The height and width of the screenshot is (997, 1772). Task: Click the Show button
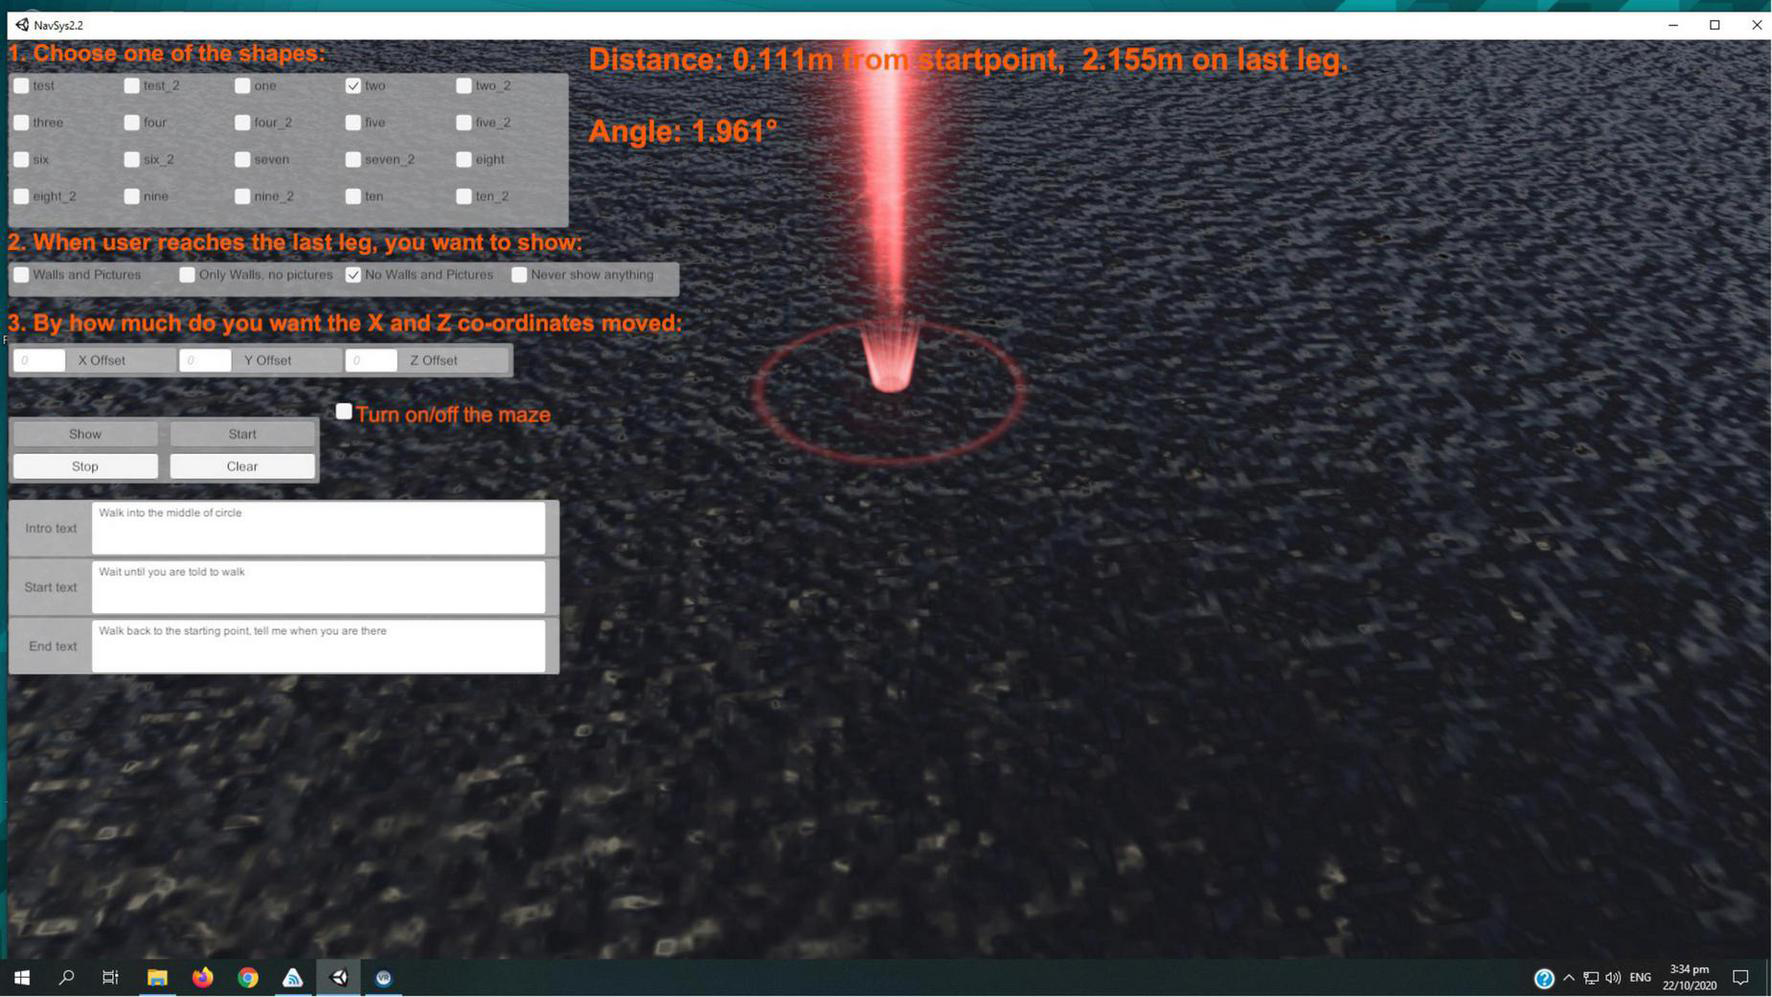[x=85, y=434]
